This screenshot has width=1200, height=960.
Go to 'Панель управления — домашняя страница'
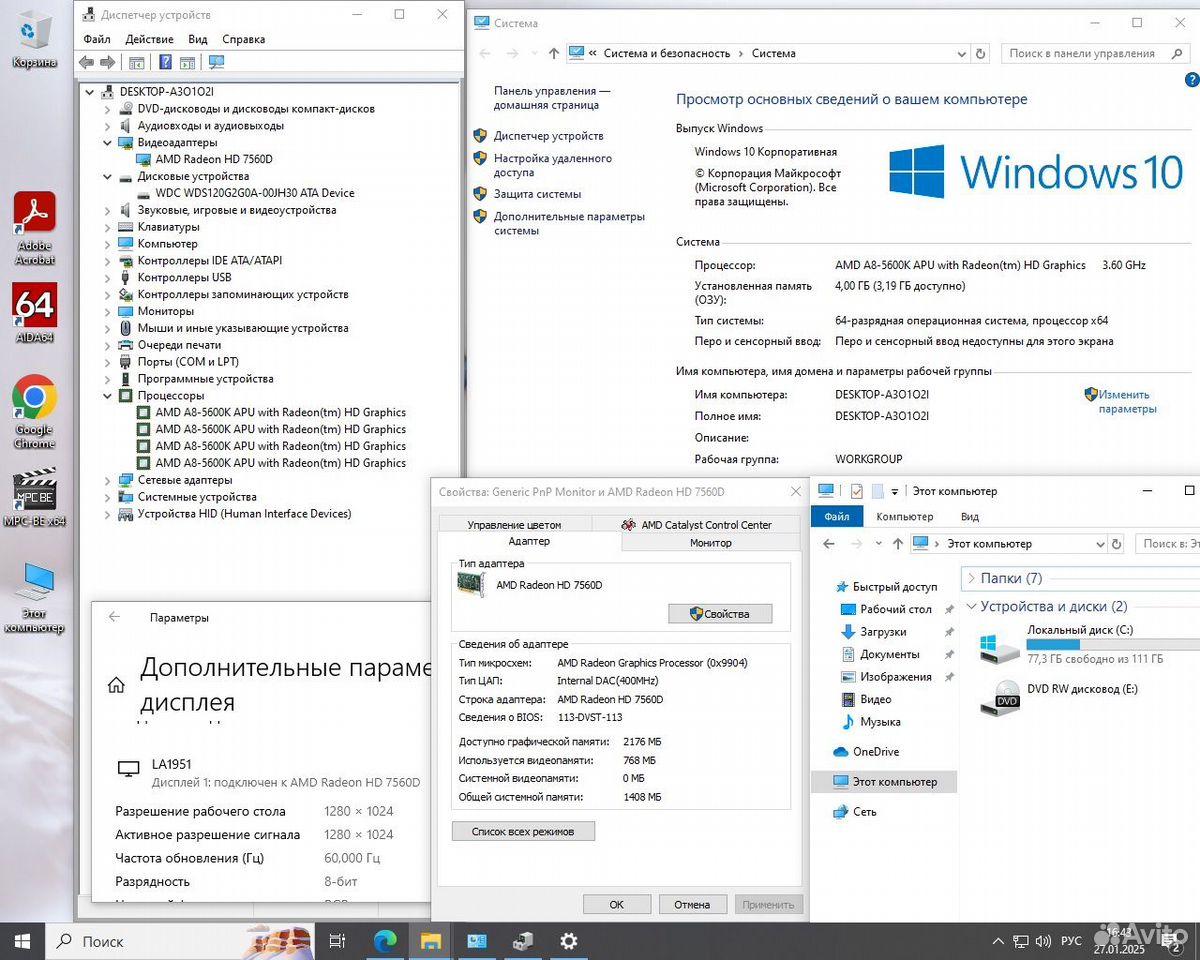point(552,98)
